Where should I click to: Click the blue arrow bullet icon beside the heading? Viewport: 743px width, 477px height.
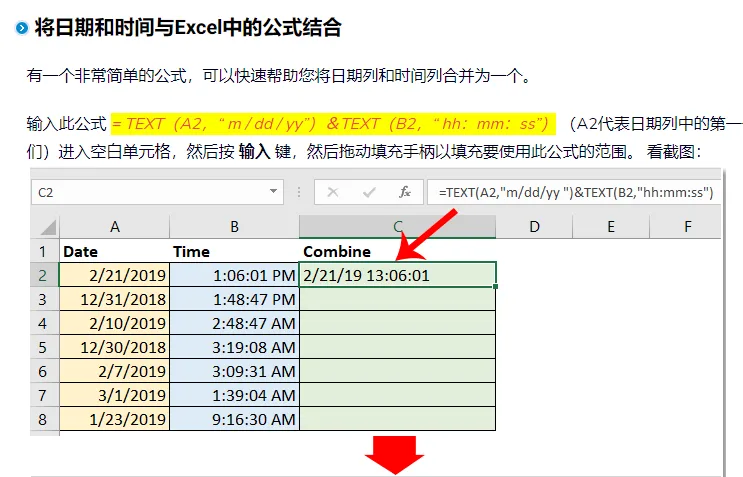point(22,28)
